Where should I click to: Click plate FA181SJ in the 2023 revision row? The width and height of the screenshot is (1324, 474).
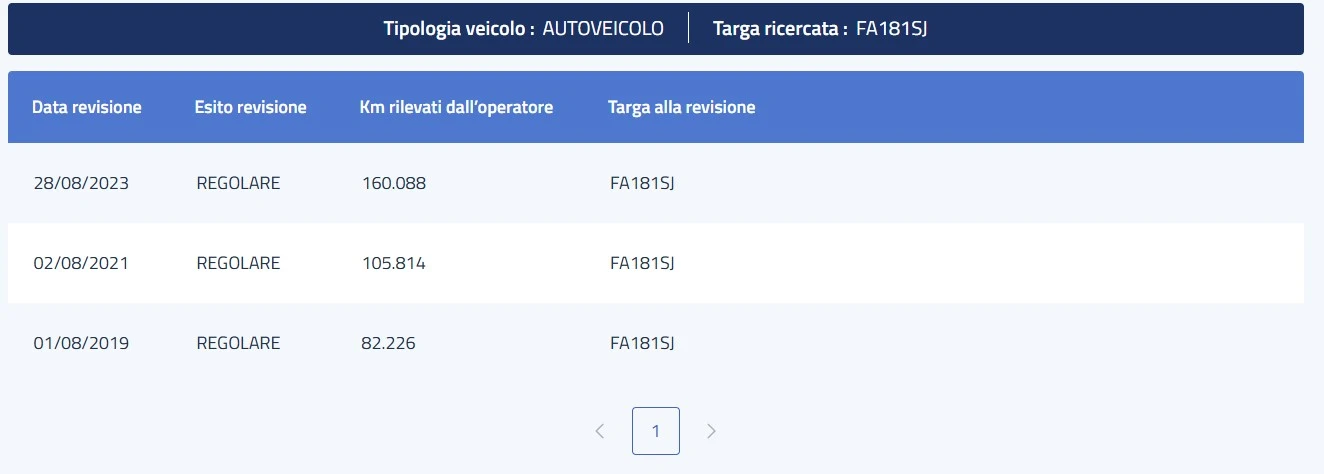(x=642, y=184)
